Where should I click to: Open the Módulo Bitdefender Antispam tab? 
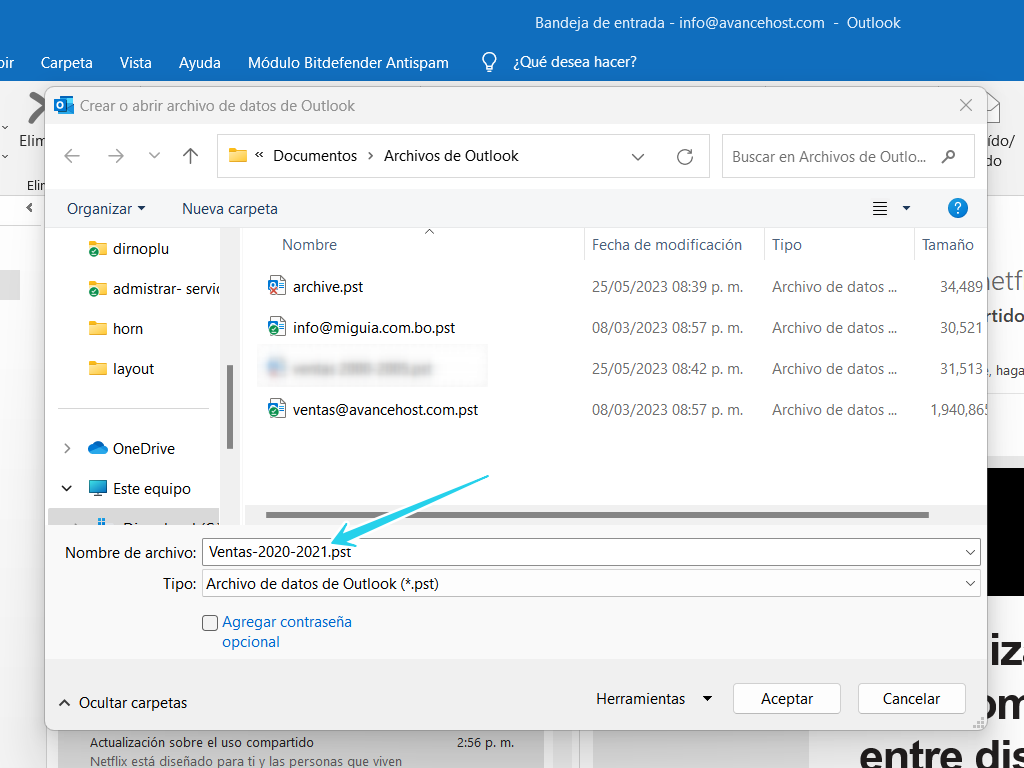[x=348, y=63]
